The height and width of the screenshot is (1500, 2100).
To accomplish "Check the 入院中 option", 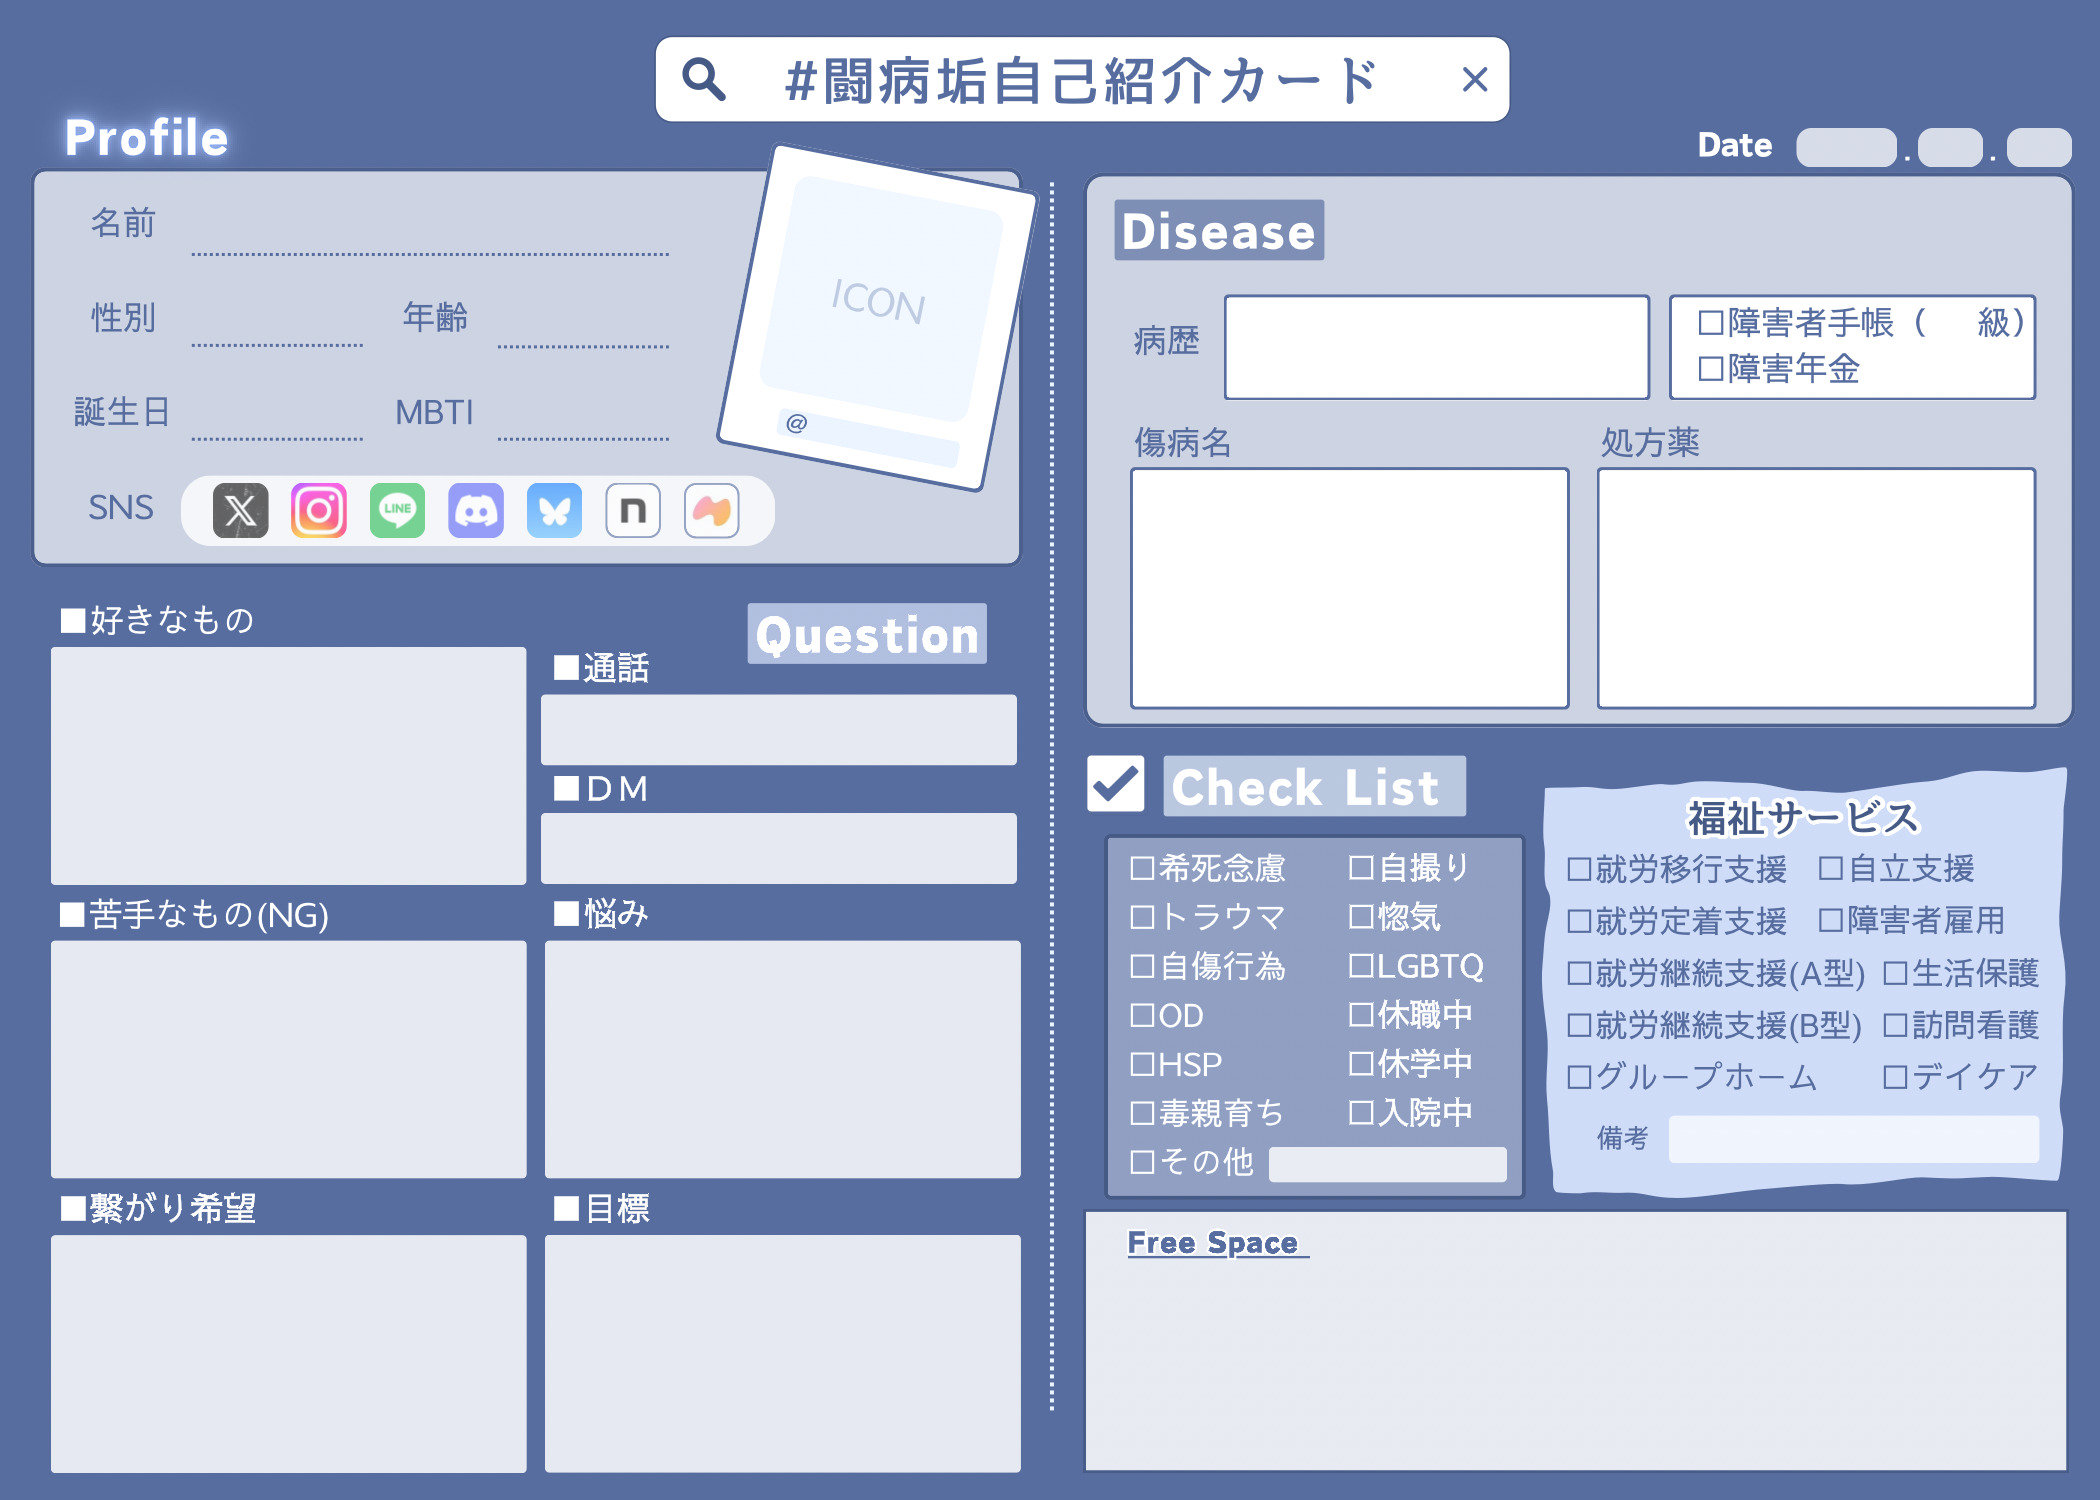I will pyautogui.click(x=1359, y=1113).
